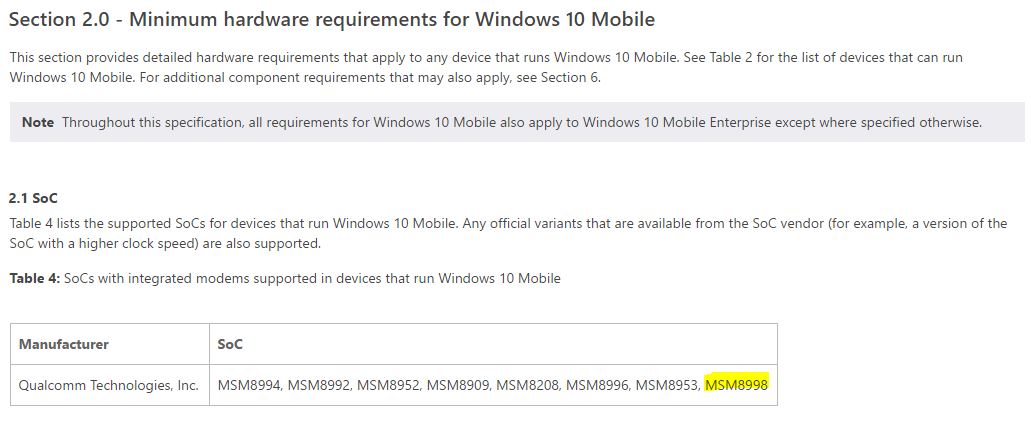Viewport: 1036px width, 422px height.
Task: Click the MSM8208 SoC entry
Action: tap(528, 385)
